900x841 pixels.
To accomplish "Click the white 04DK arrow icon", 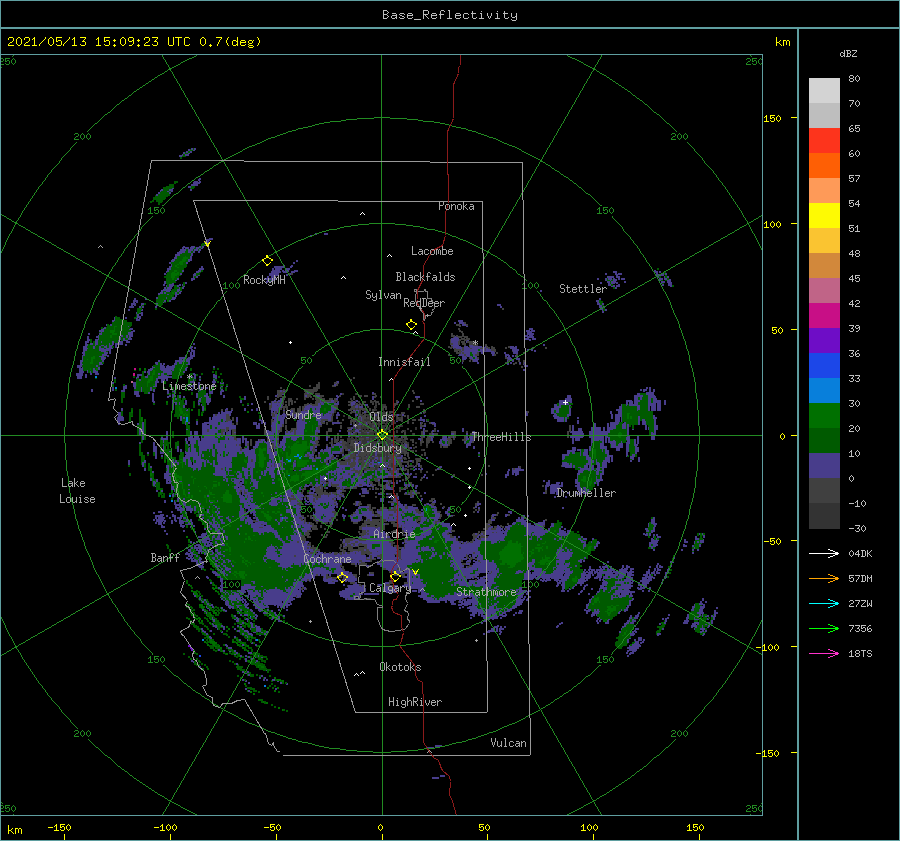I will pos(824,553).
